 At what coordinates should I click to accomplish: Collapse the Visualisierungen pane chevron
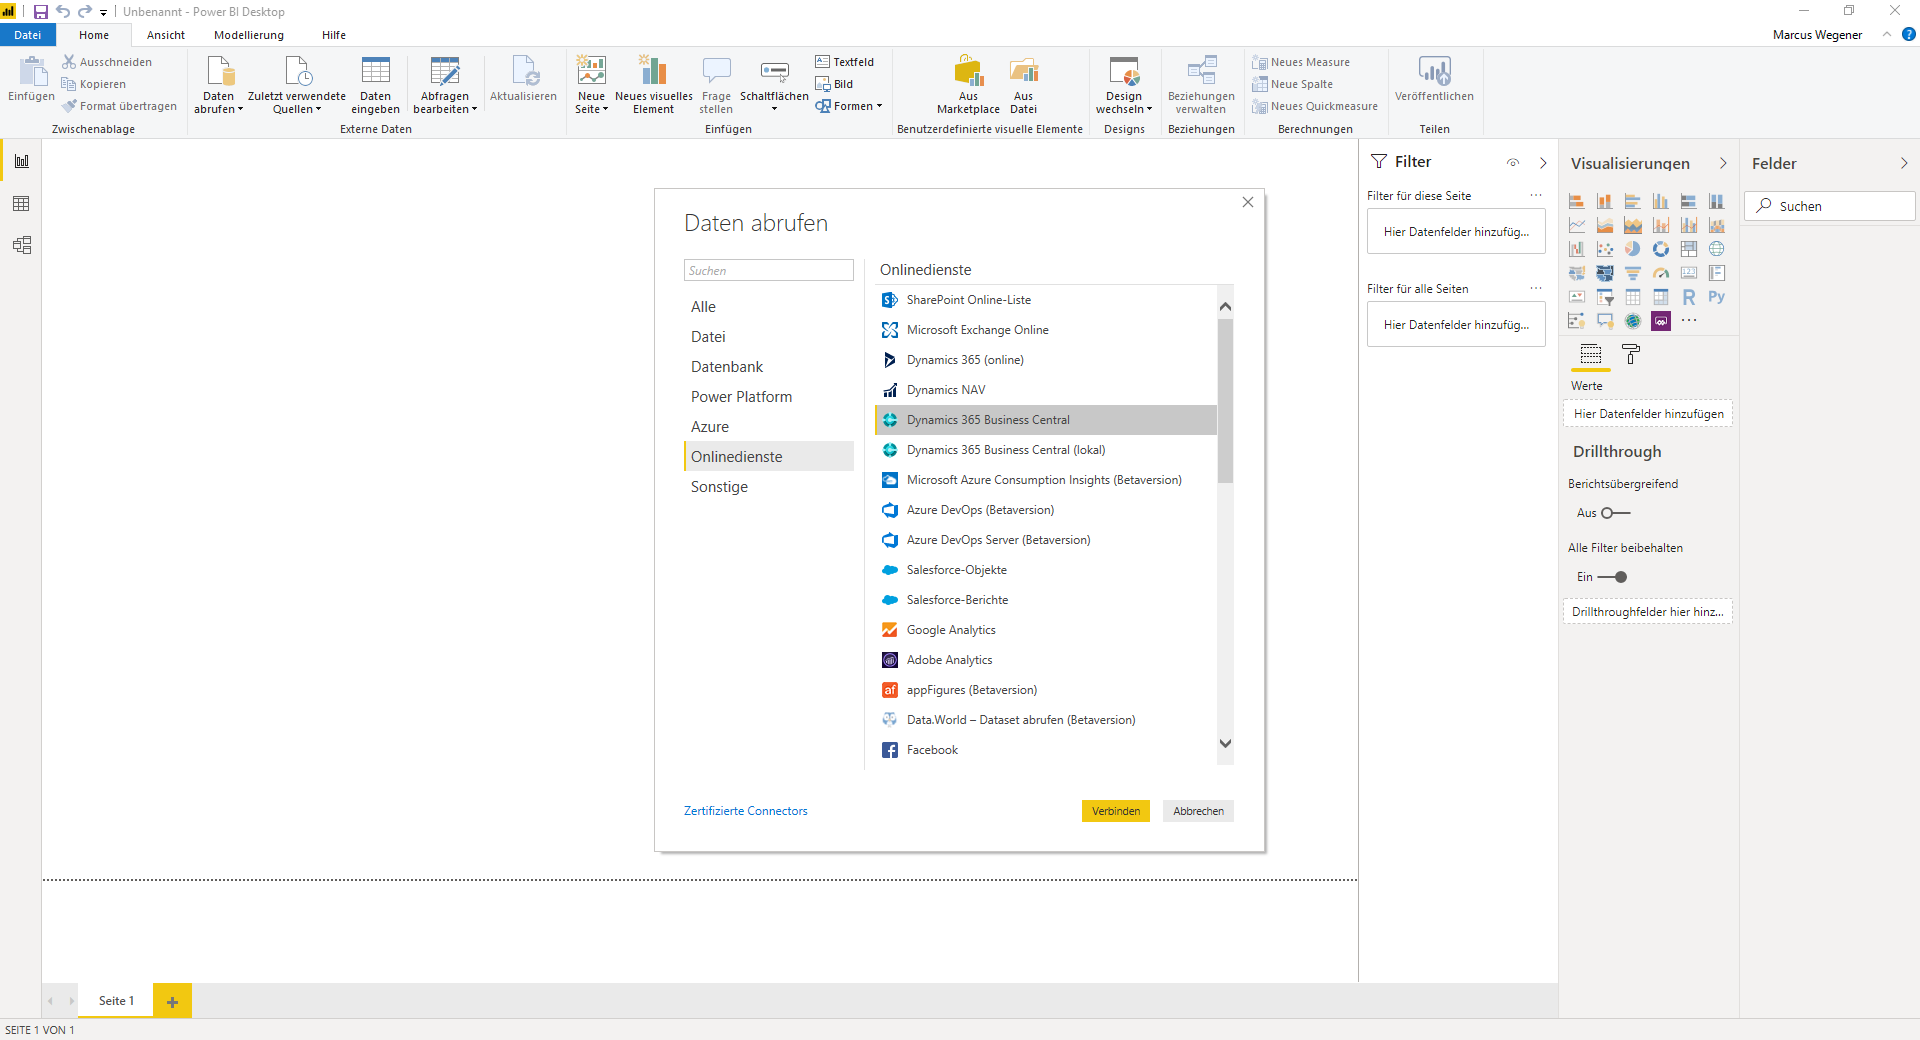pos(1723,163)
